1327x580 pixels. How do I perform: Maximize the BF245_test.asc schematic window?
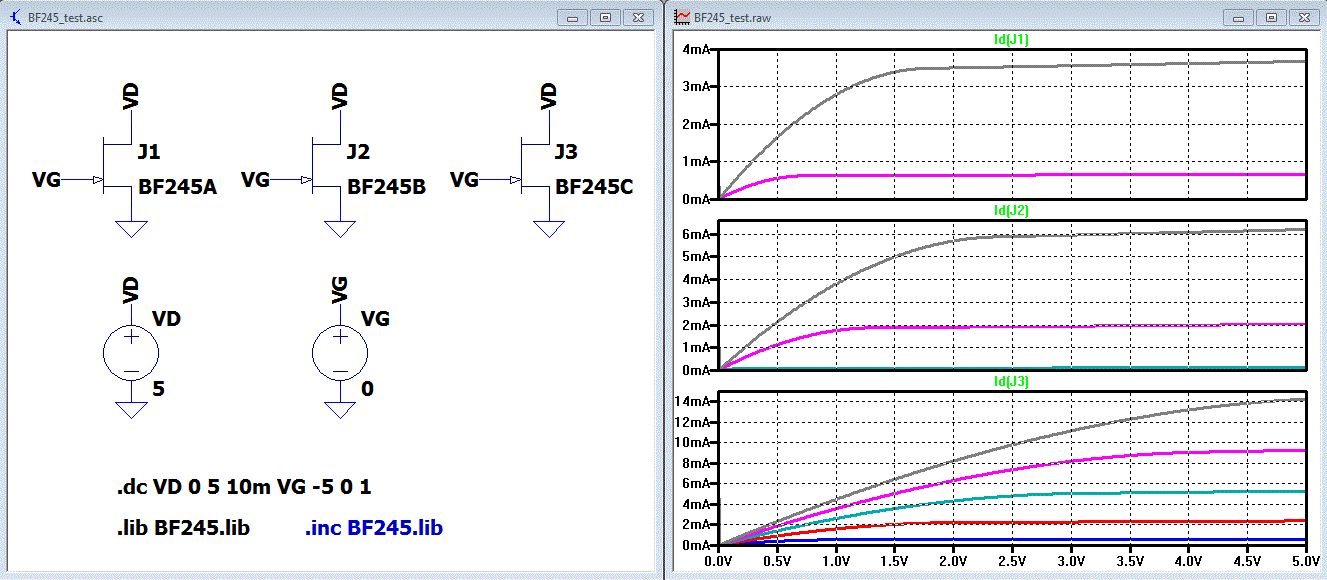point(605,18)
